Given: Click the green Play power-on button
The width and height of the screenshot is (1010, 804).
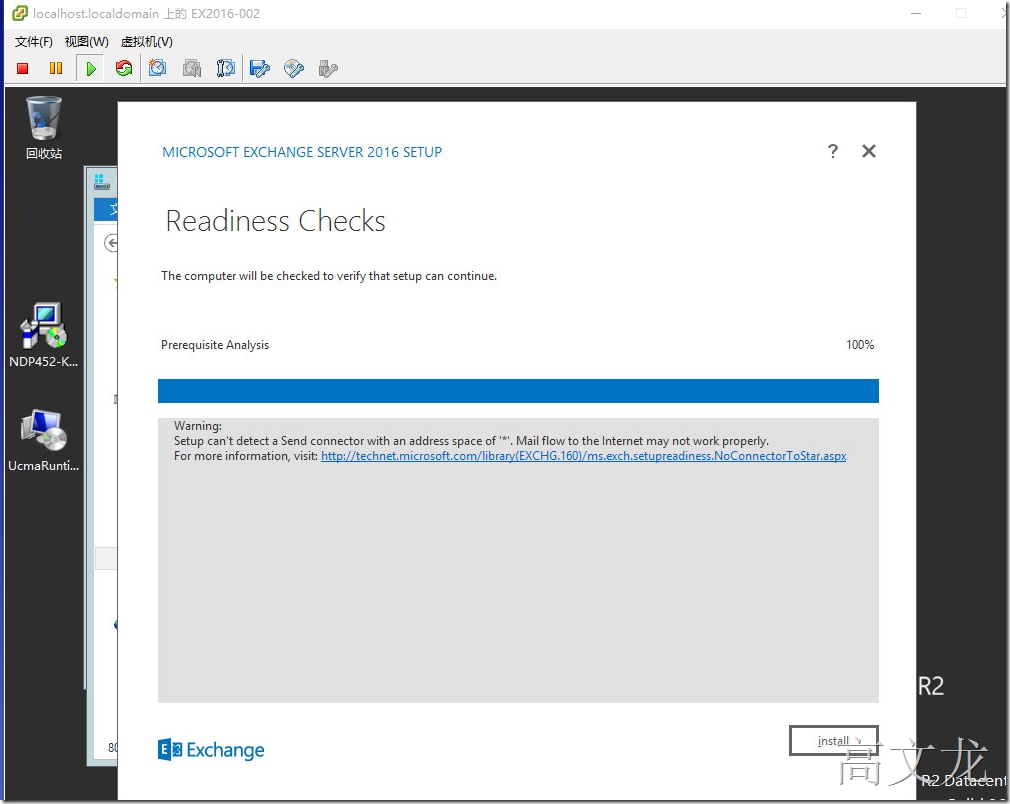Looking at the screenshot, I should [x=91, y=68].
